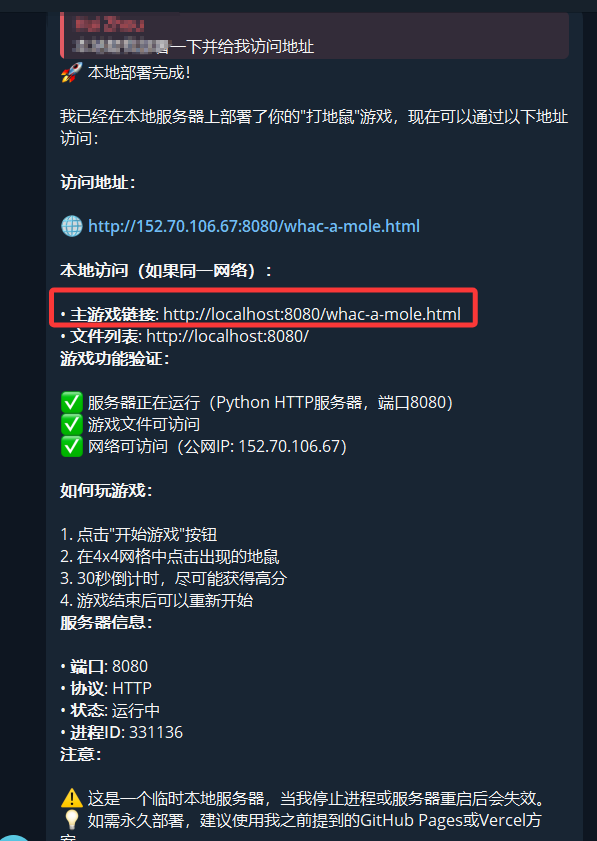Click the 端口 8080 server info line
This screenshot has height=841, width=597.
(104, 666)
